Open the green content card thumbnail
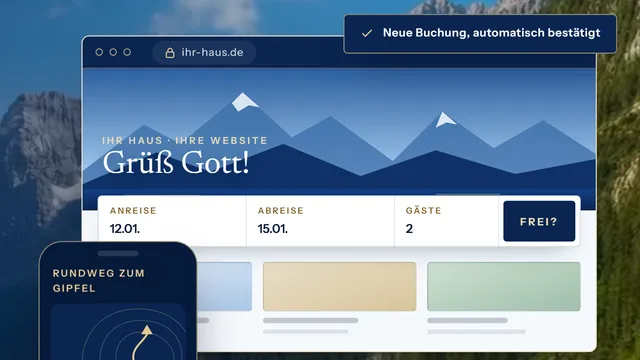Viewport: 640px width, 360px height. point(504,287)
